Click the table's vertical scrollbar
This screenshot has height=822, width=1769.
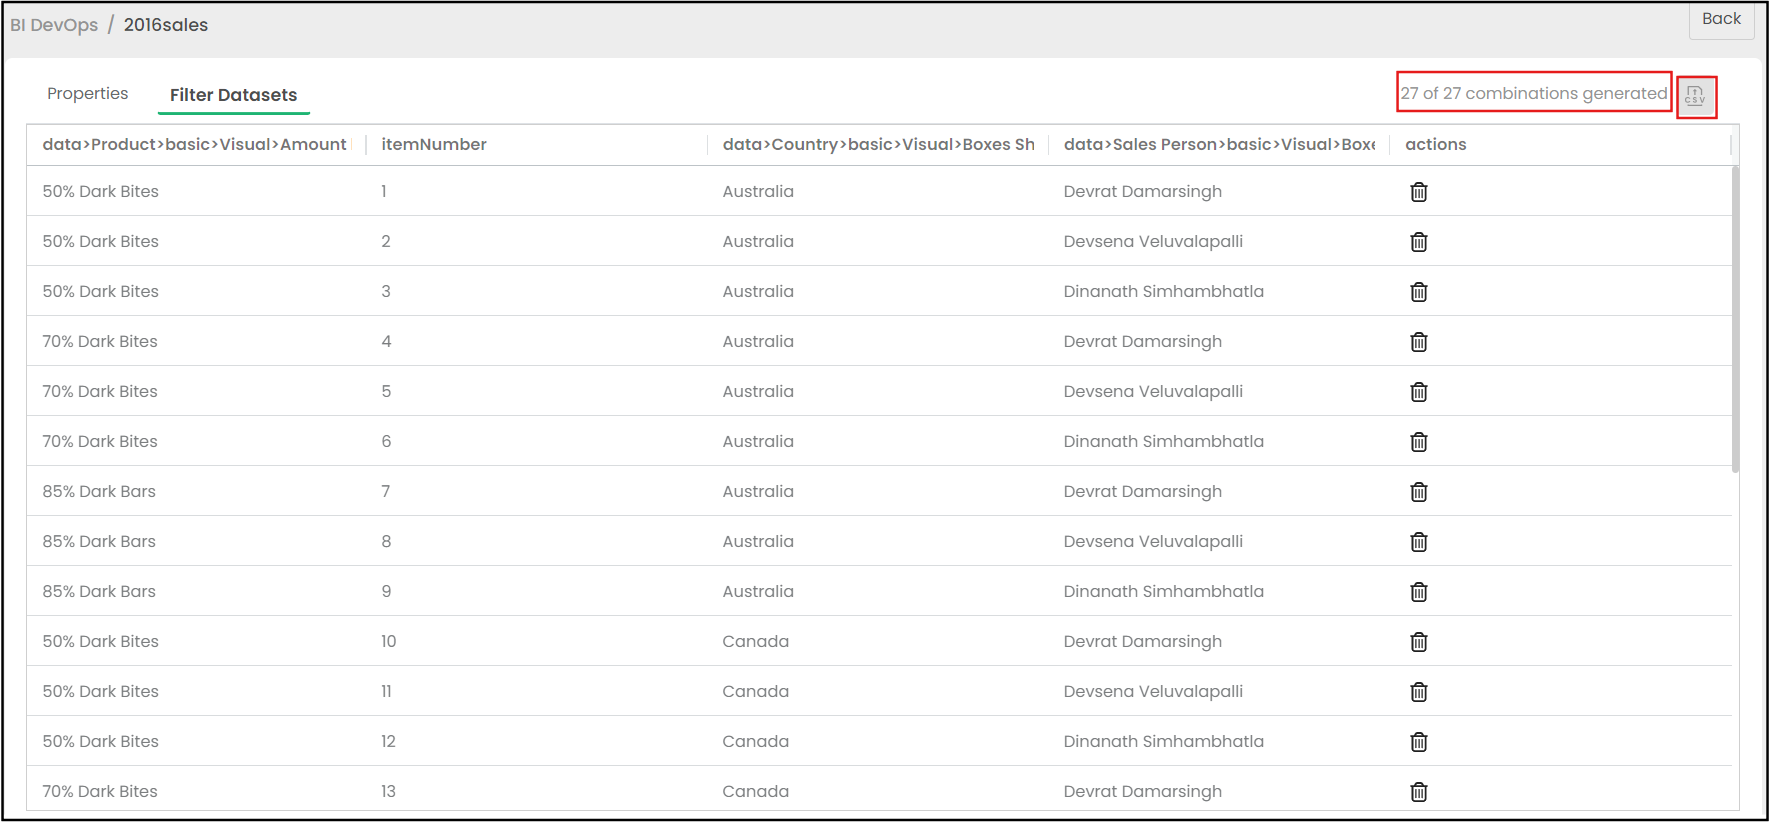tap(1735, 320)
